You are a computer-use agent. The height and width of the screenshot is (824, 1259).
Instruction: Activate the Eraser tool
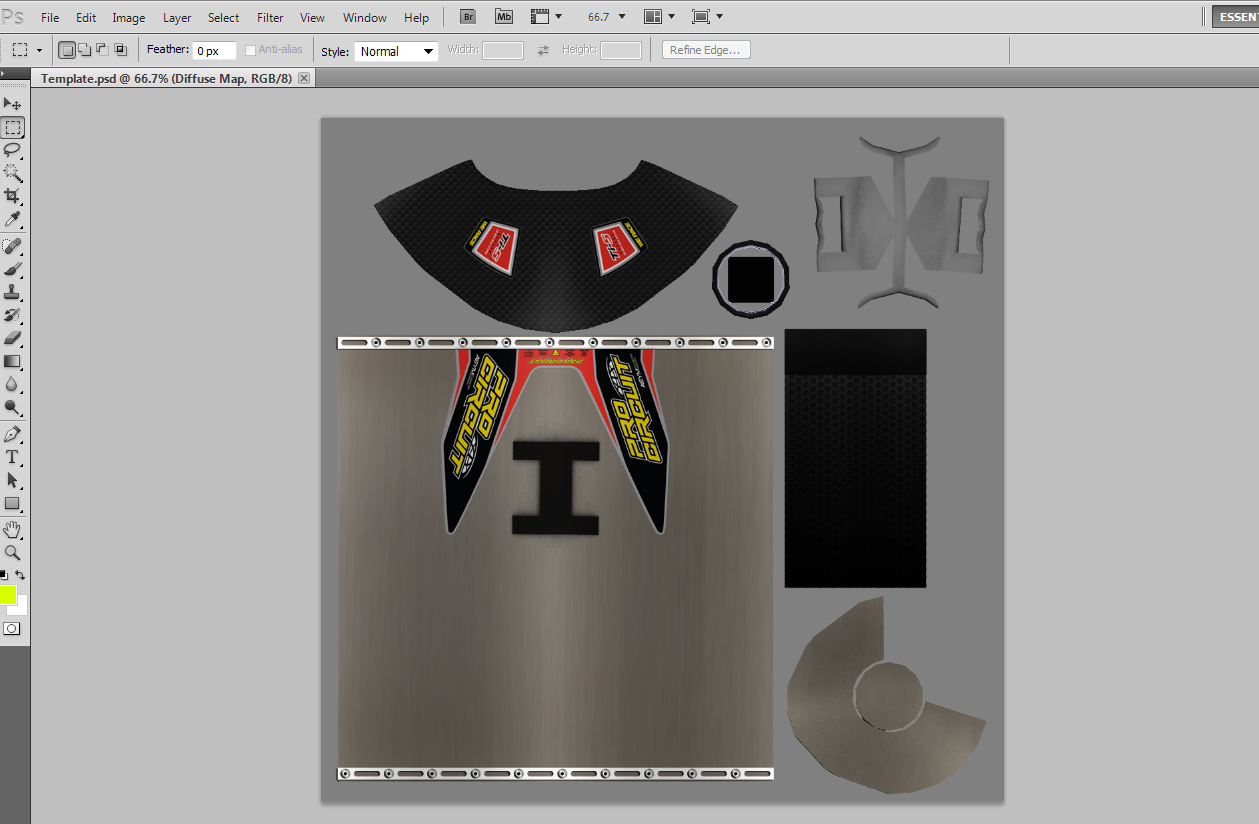pos(12,338)
